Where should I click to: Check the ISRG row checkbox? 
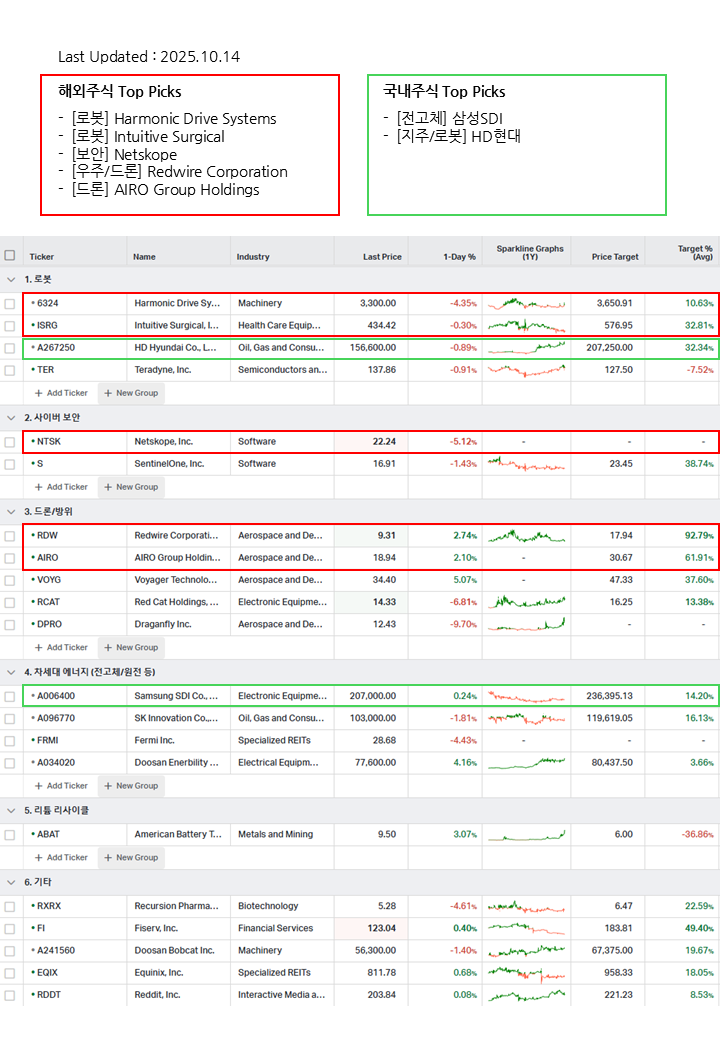10,325
